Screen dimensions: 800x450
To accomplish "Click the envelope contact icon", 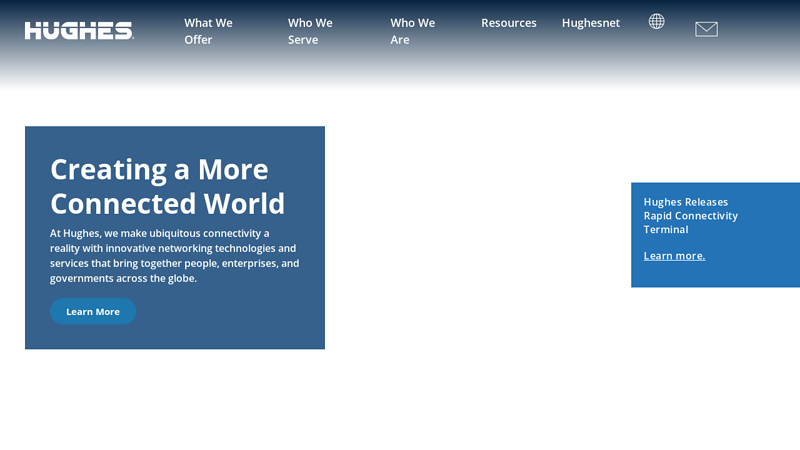I will pos(706,29).
